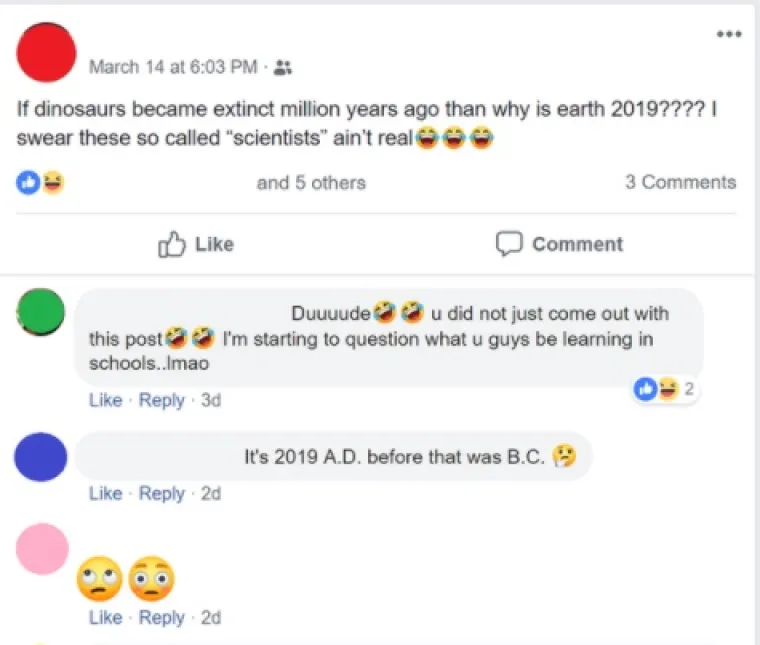
Task: Click the blue commenter avatar
Action: [x=42, y=458]
